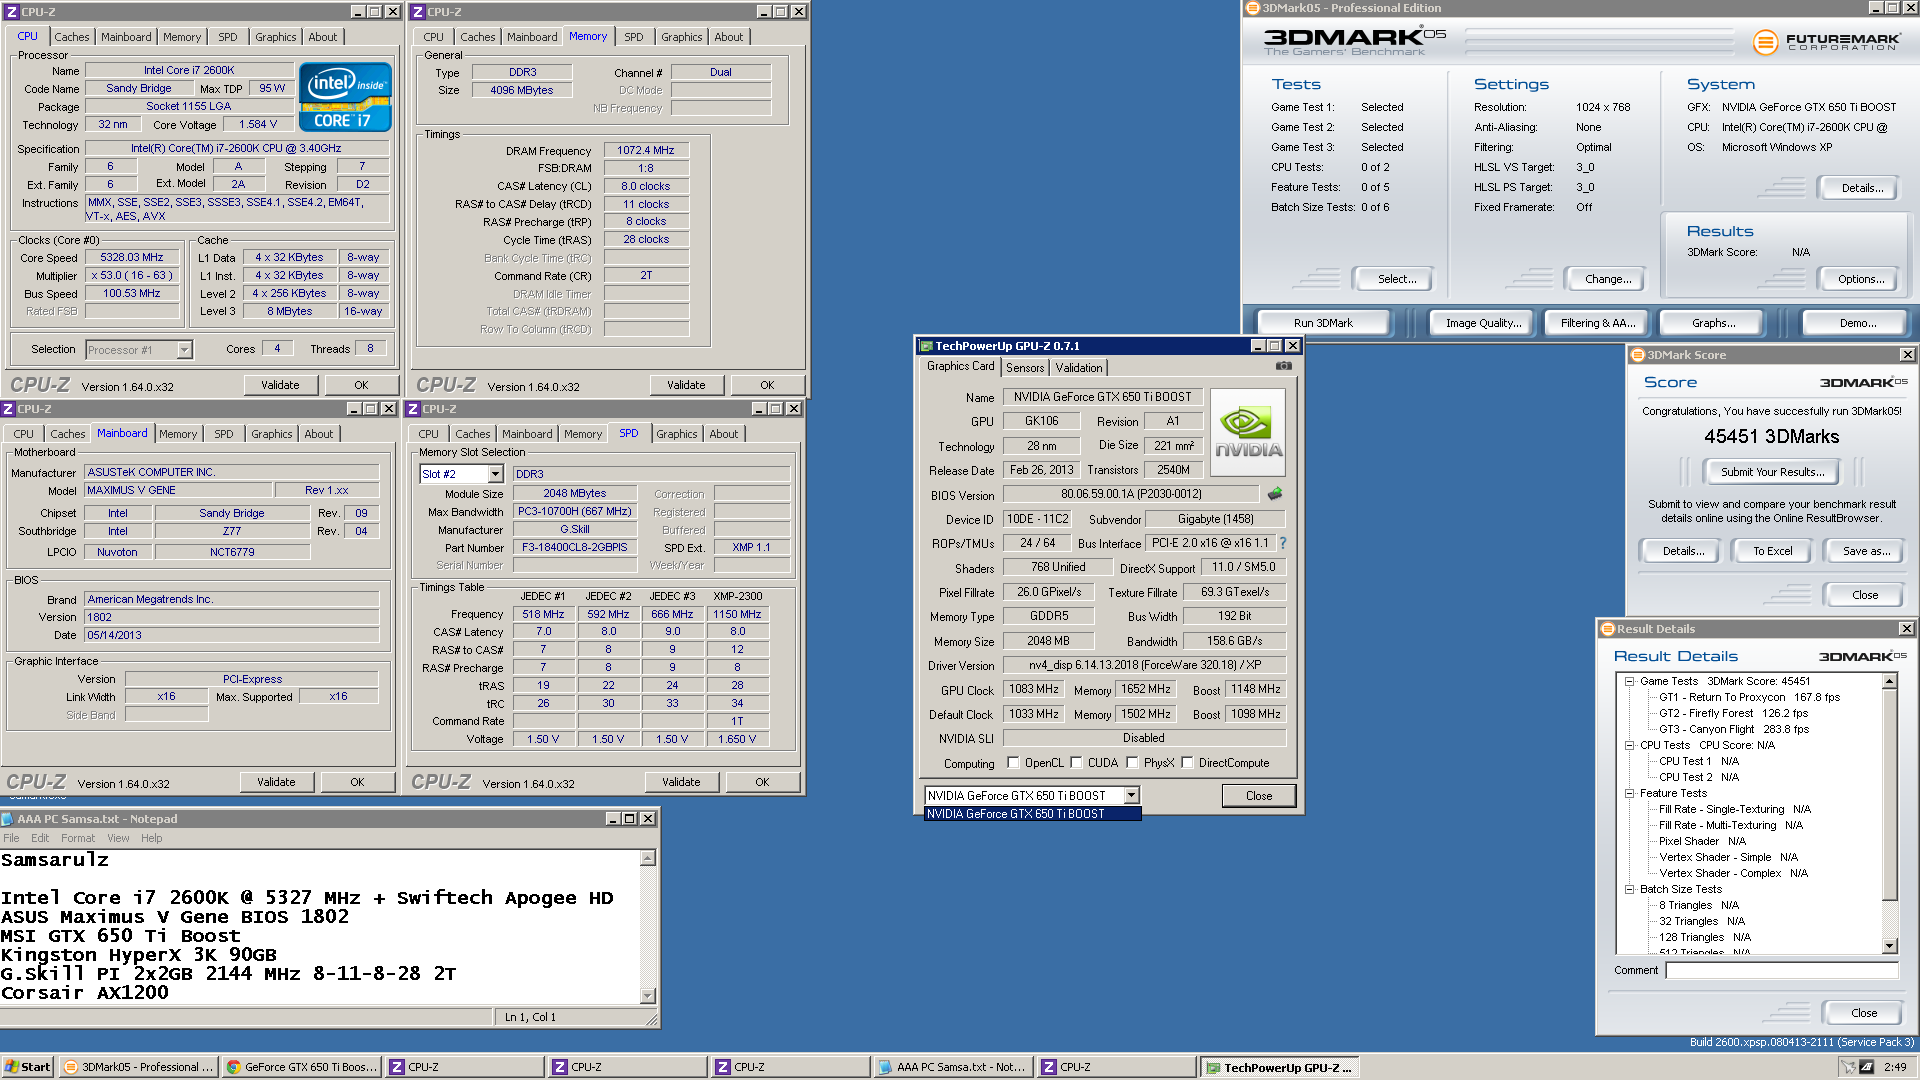Viewport: 1920px width, 1080px height.
Task: Collapse Batch Size Tests tree node
Action: click(x=1629, y=889)
